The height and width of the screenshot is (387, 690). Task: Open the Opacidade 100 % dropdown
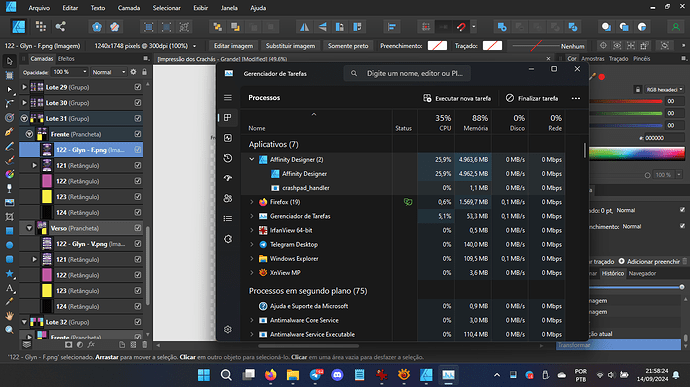[x=70, y=72]
